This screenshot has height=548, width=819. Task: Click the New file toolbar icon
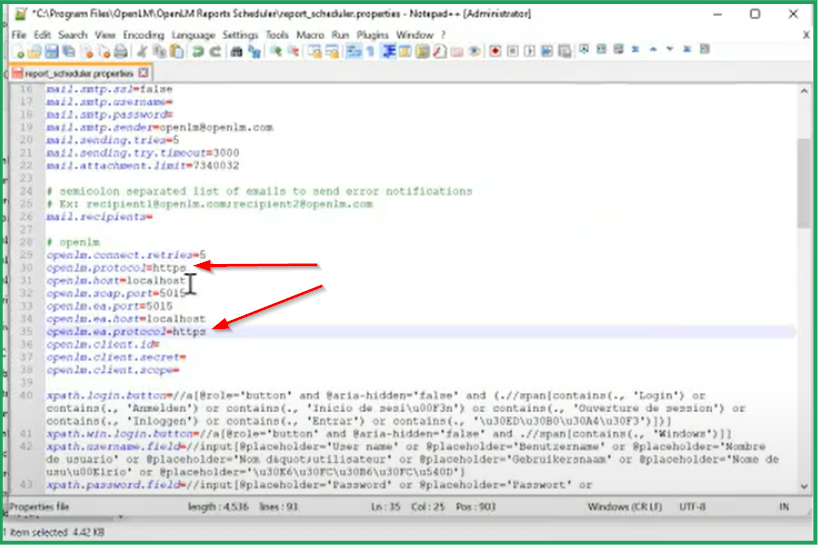click(x=21, y=51)
